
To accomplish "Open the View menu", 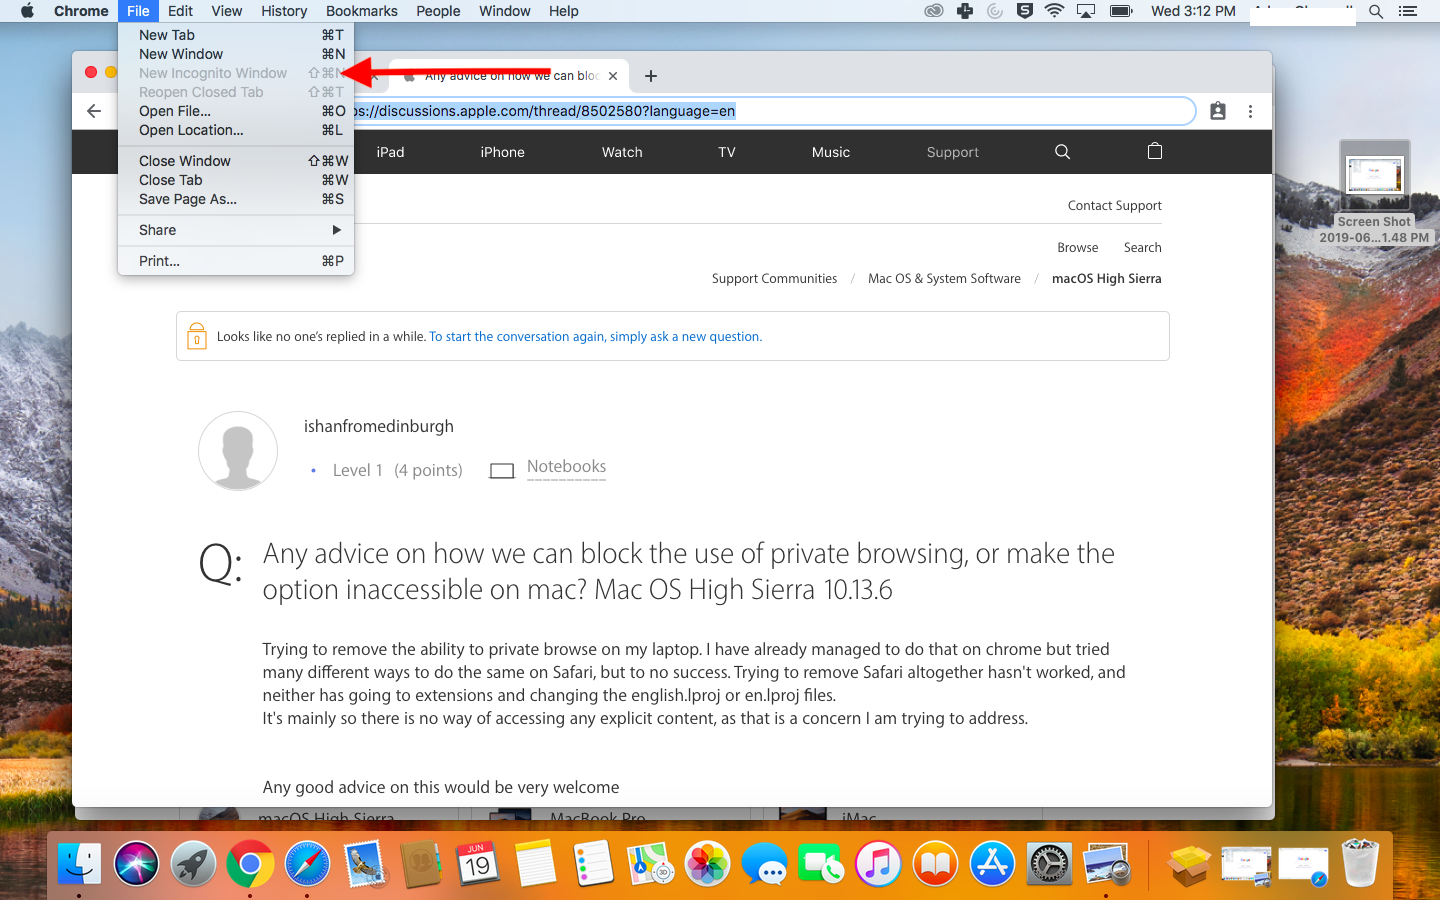I will (227, 11).
